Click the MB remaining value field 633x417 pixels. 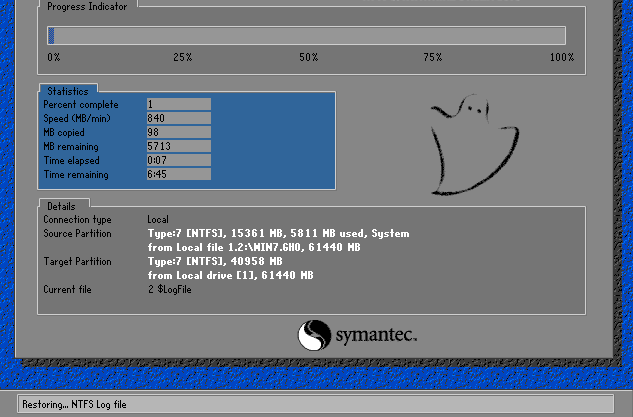pyautogui.click(x=178, y=147)
